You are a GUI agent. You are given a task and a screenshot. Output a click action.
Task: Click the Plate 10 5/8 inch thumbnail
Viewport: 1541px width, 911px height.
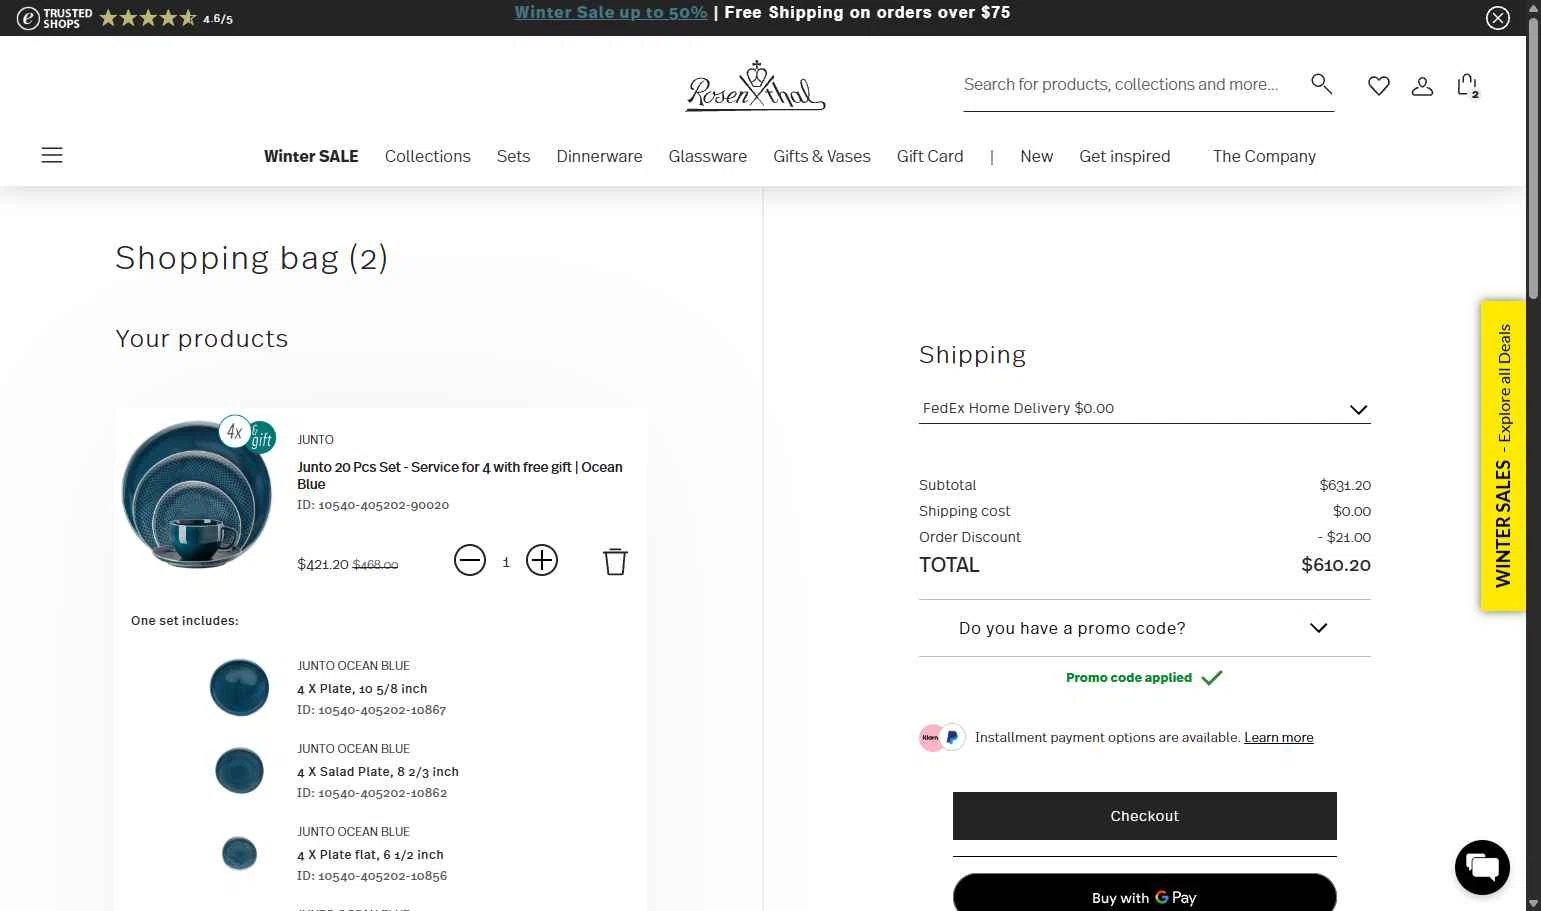(x=239, y=687)
